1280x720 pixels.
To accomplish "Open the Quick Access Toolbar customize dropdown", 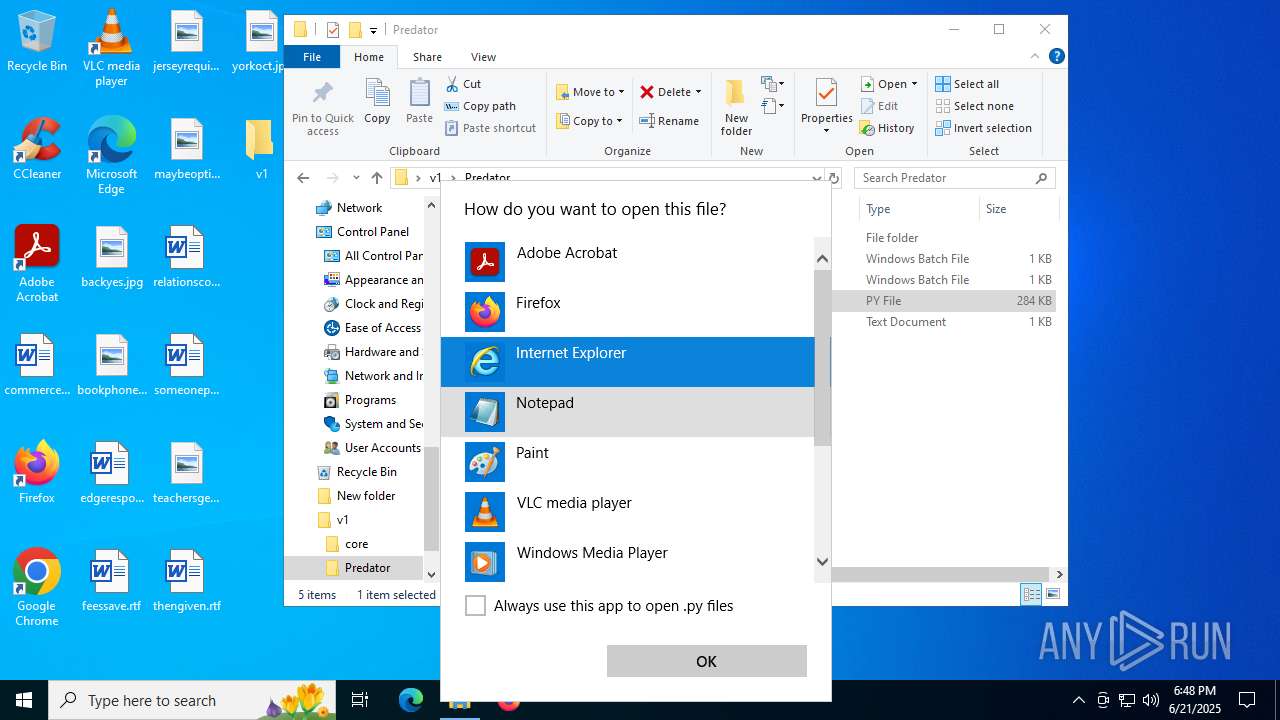I will tap(373, 30).
